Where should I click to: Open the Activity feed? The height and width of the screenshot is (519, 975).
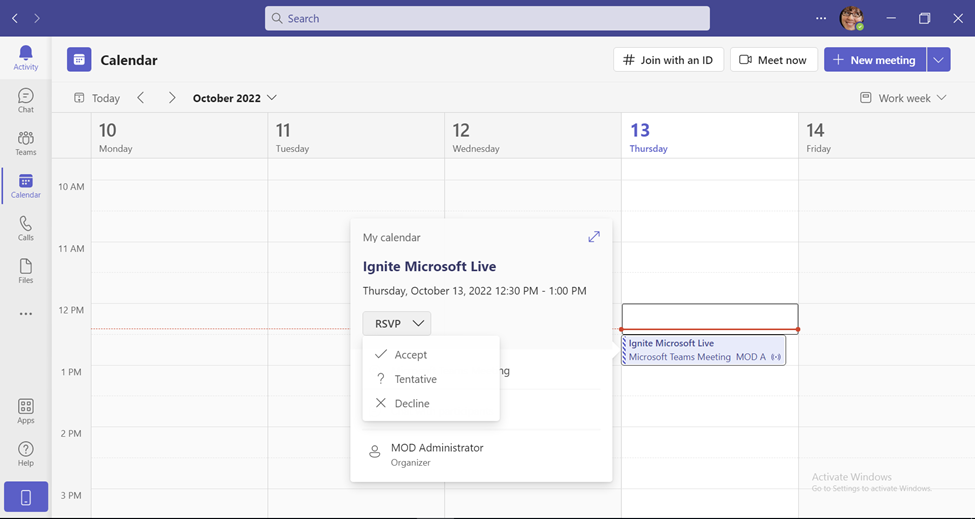(x=25, y=58)
